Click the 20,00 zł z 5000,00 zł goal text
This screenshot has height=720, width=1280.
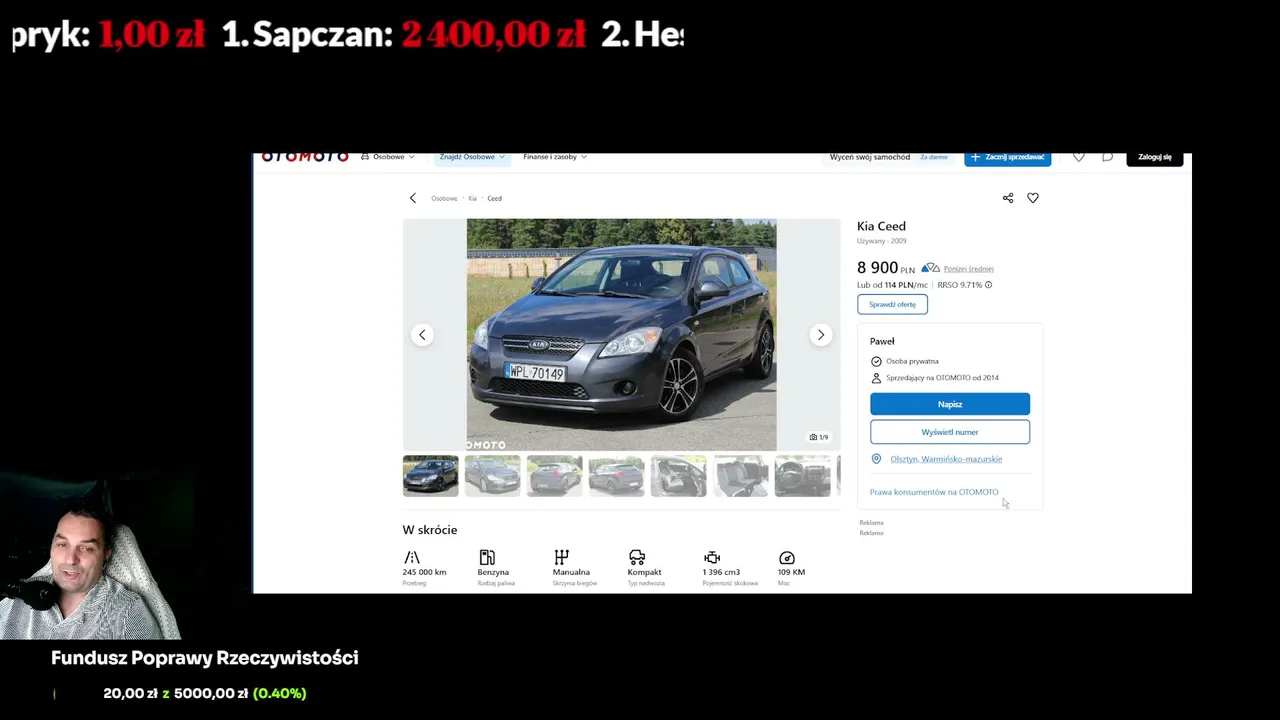(x=176, y=693)
